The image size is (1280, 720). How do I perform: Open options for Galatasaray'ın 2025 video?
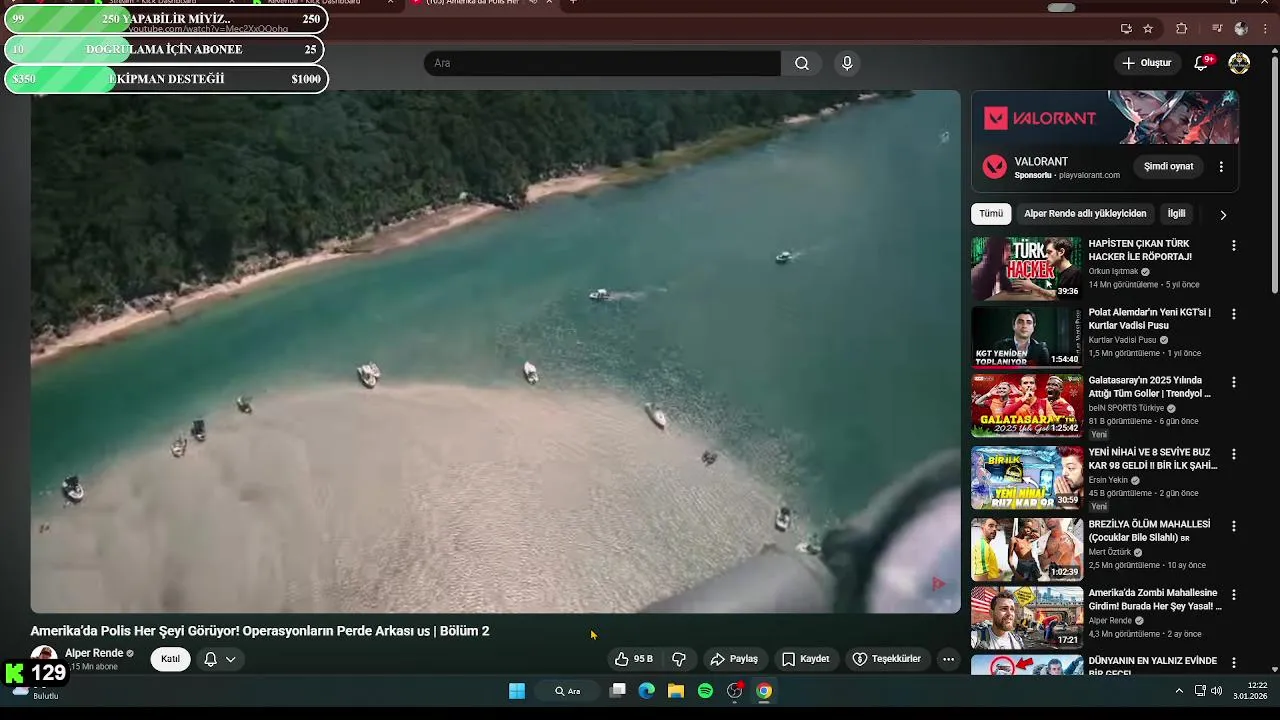click(x=1233, y=382)
